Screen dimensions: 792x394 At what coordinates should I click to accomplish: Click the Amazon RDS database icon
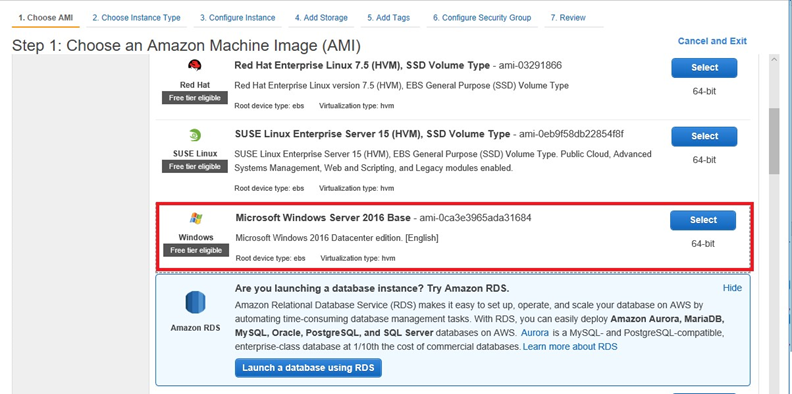195,303
